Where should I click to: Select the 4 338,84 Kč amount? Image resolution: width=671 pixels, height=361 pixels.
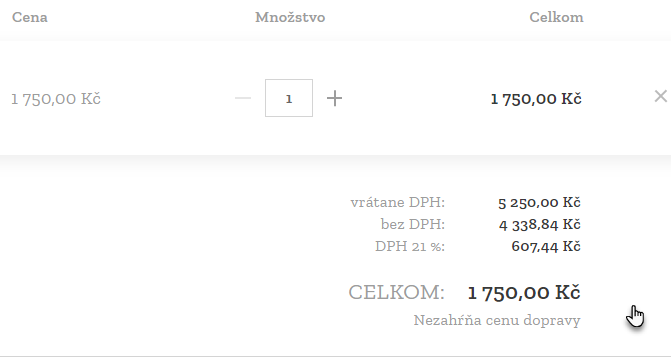pyautogui.click(x=539, y=224)
